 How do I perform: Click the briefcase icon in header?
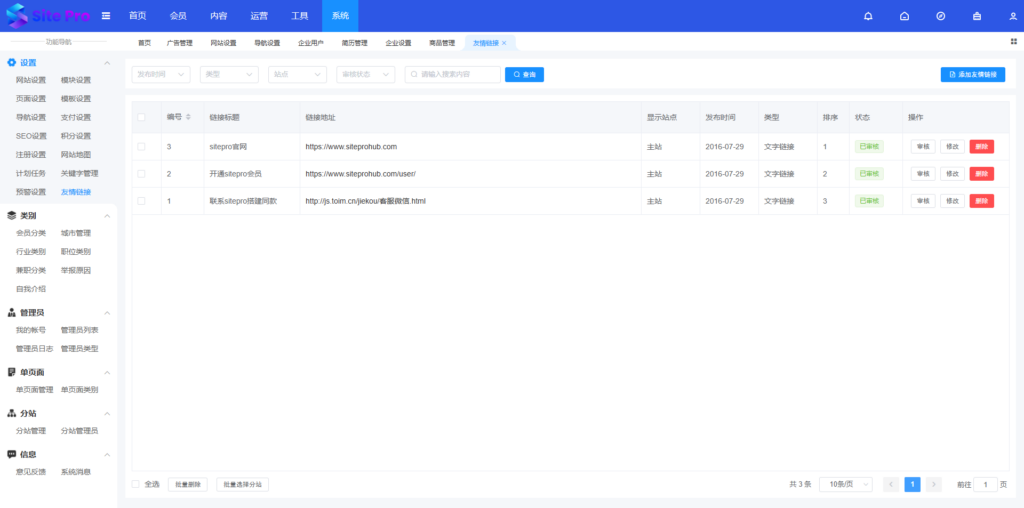pos(977,16)
